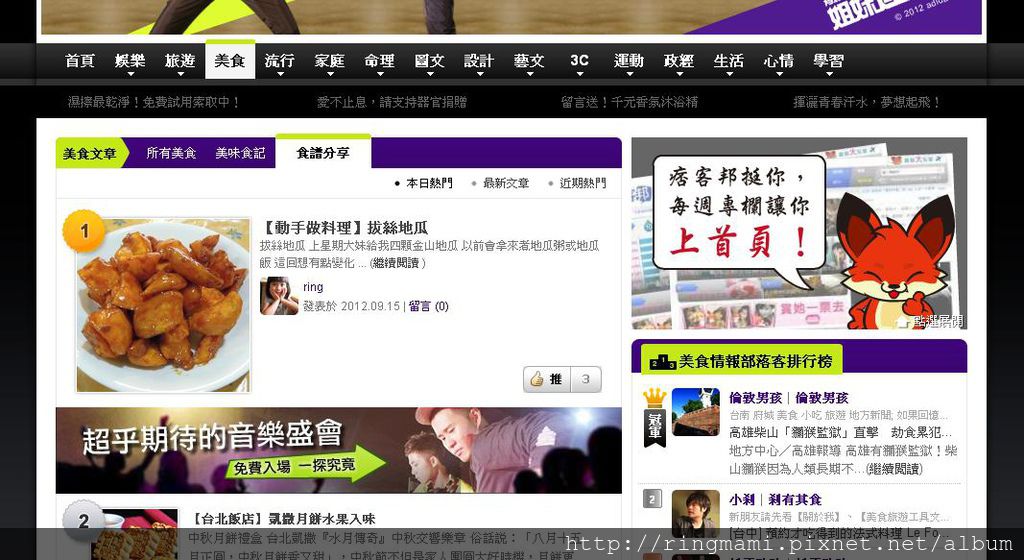
Task: Open the 留言送千元香氛沐浴精 promo link
Action: tap(630, 102)
